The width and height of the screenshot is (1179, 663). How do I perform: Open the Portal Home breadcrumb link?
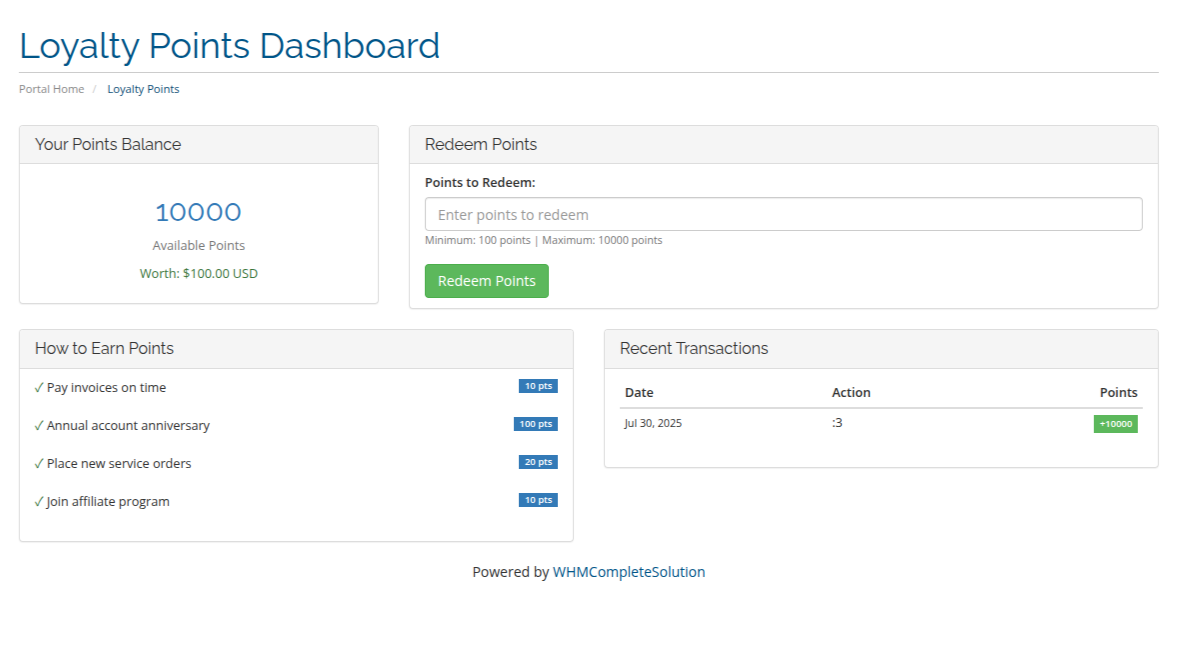point(51,89)
